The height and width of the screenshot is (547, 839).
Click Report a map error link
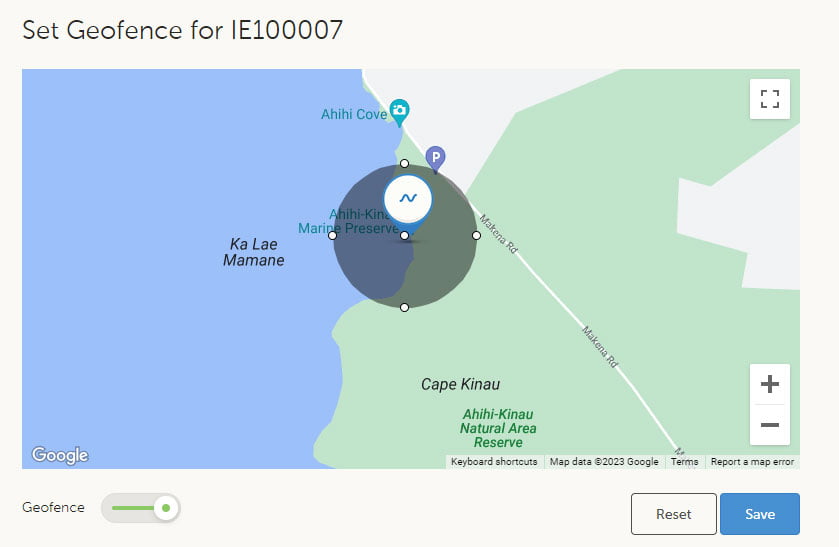point(752,462)
